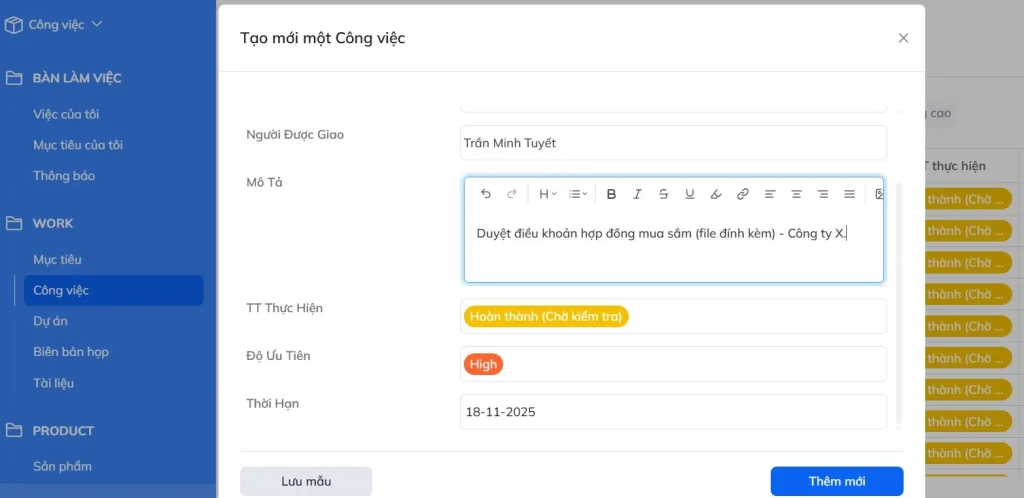Image resolution: width=1024 pixels, height=498 pixels.
Task: Click the cube icon beside Công việc
Action: (13, 25)
